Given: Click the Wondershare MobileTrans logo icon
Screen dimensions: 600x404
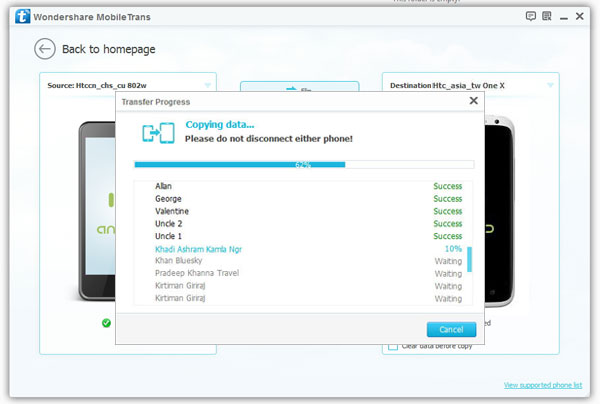Looking at the screenshot, I should coord(23,16).
